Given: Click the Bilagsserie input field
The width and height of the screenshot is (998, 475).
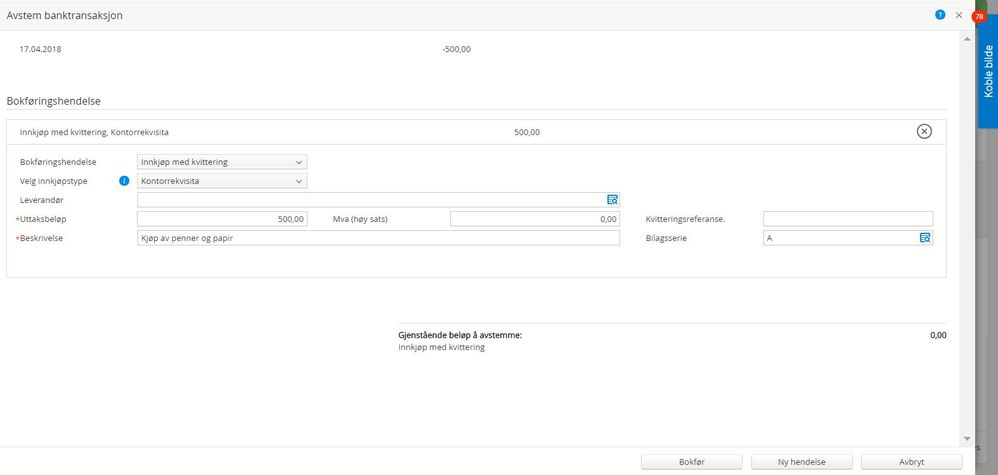Looking at the screenshot, I should [x=848, y=238].
